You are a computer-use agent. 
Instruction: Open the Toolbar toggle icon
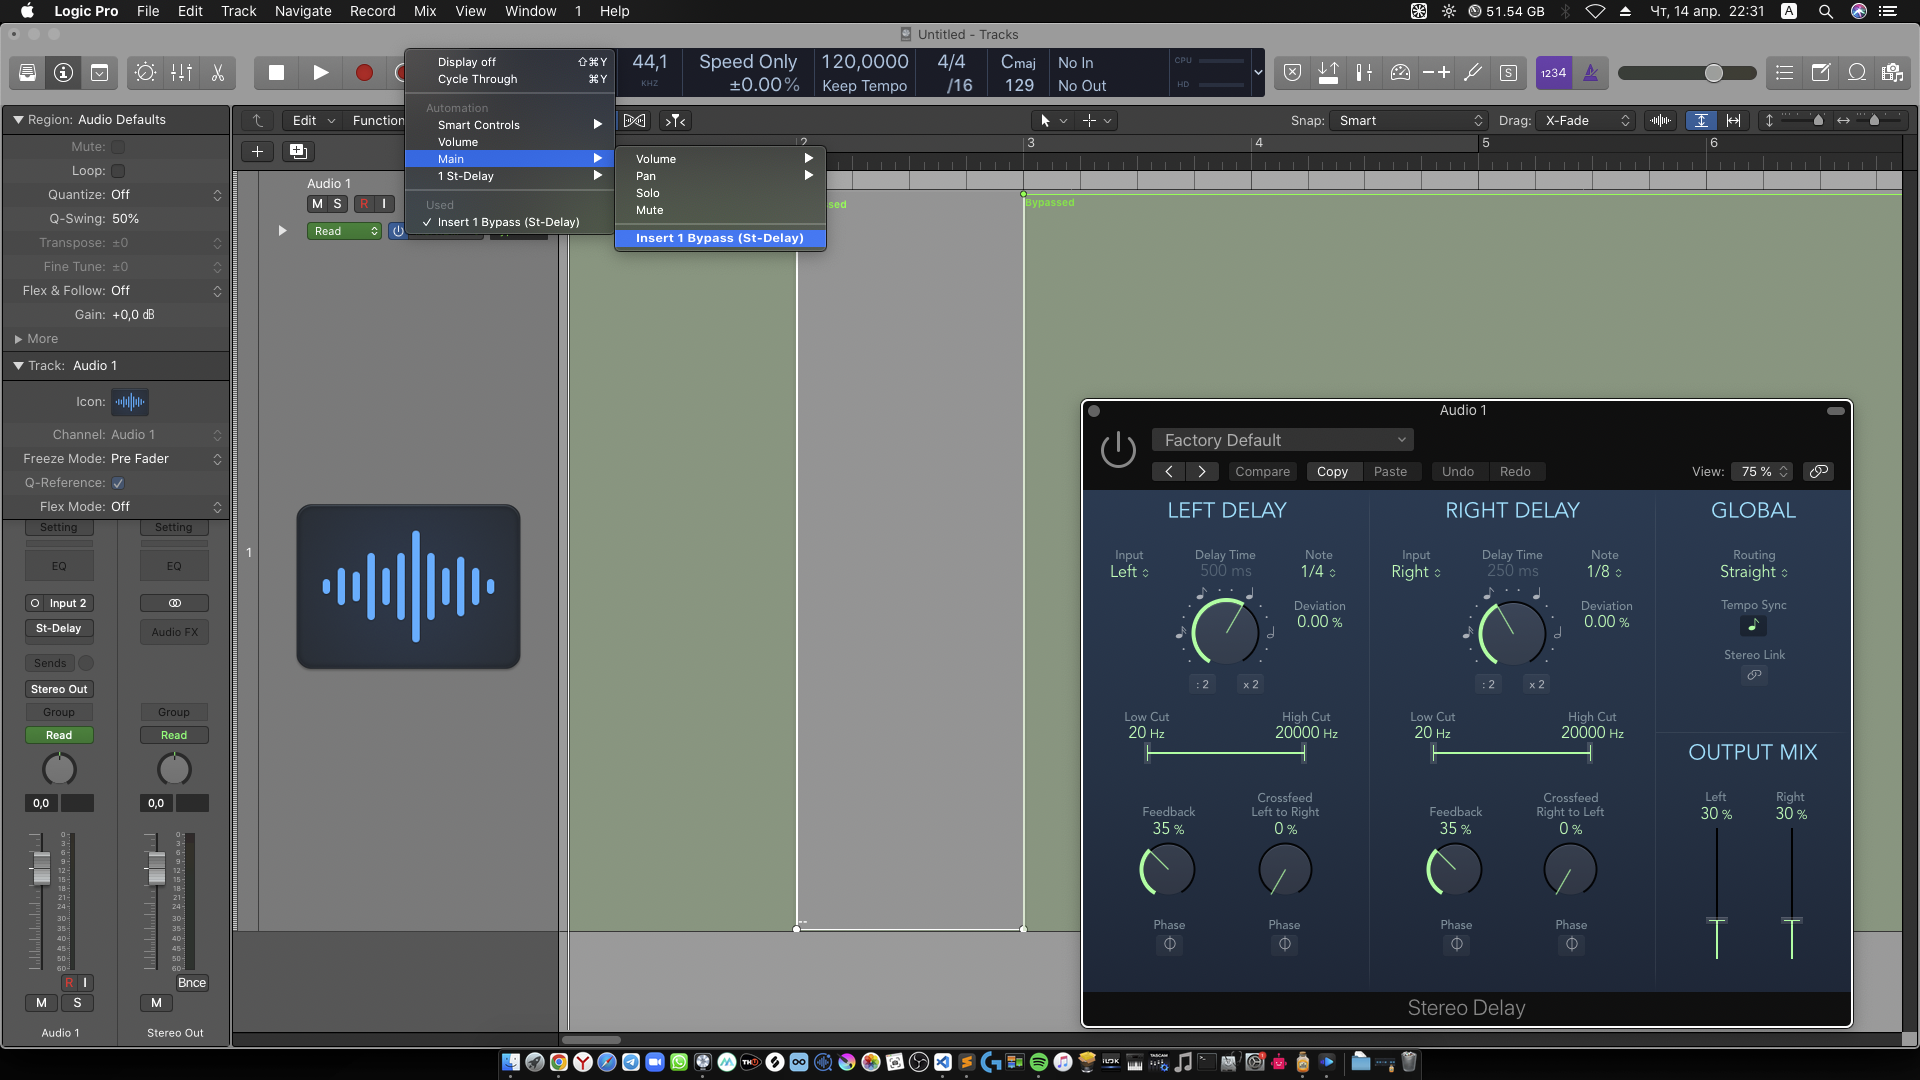tap(99, 73)
